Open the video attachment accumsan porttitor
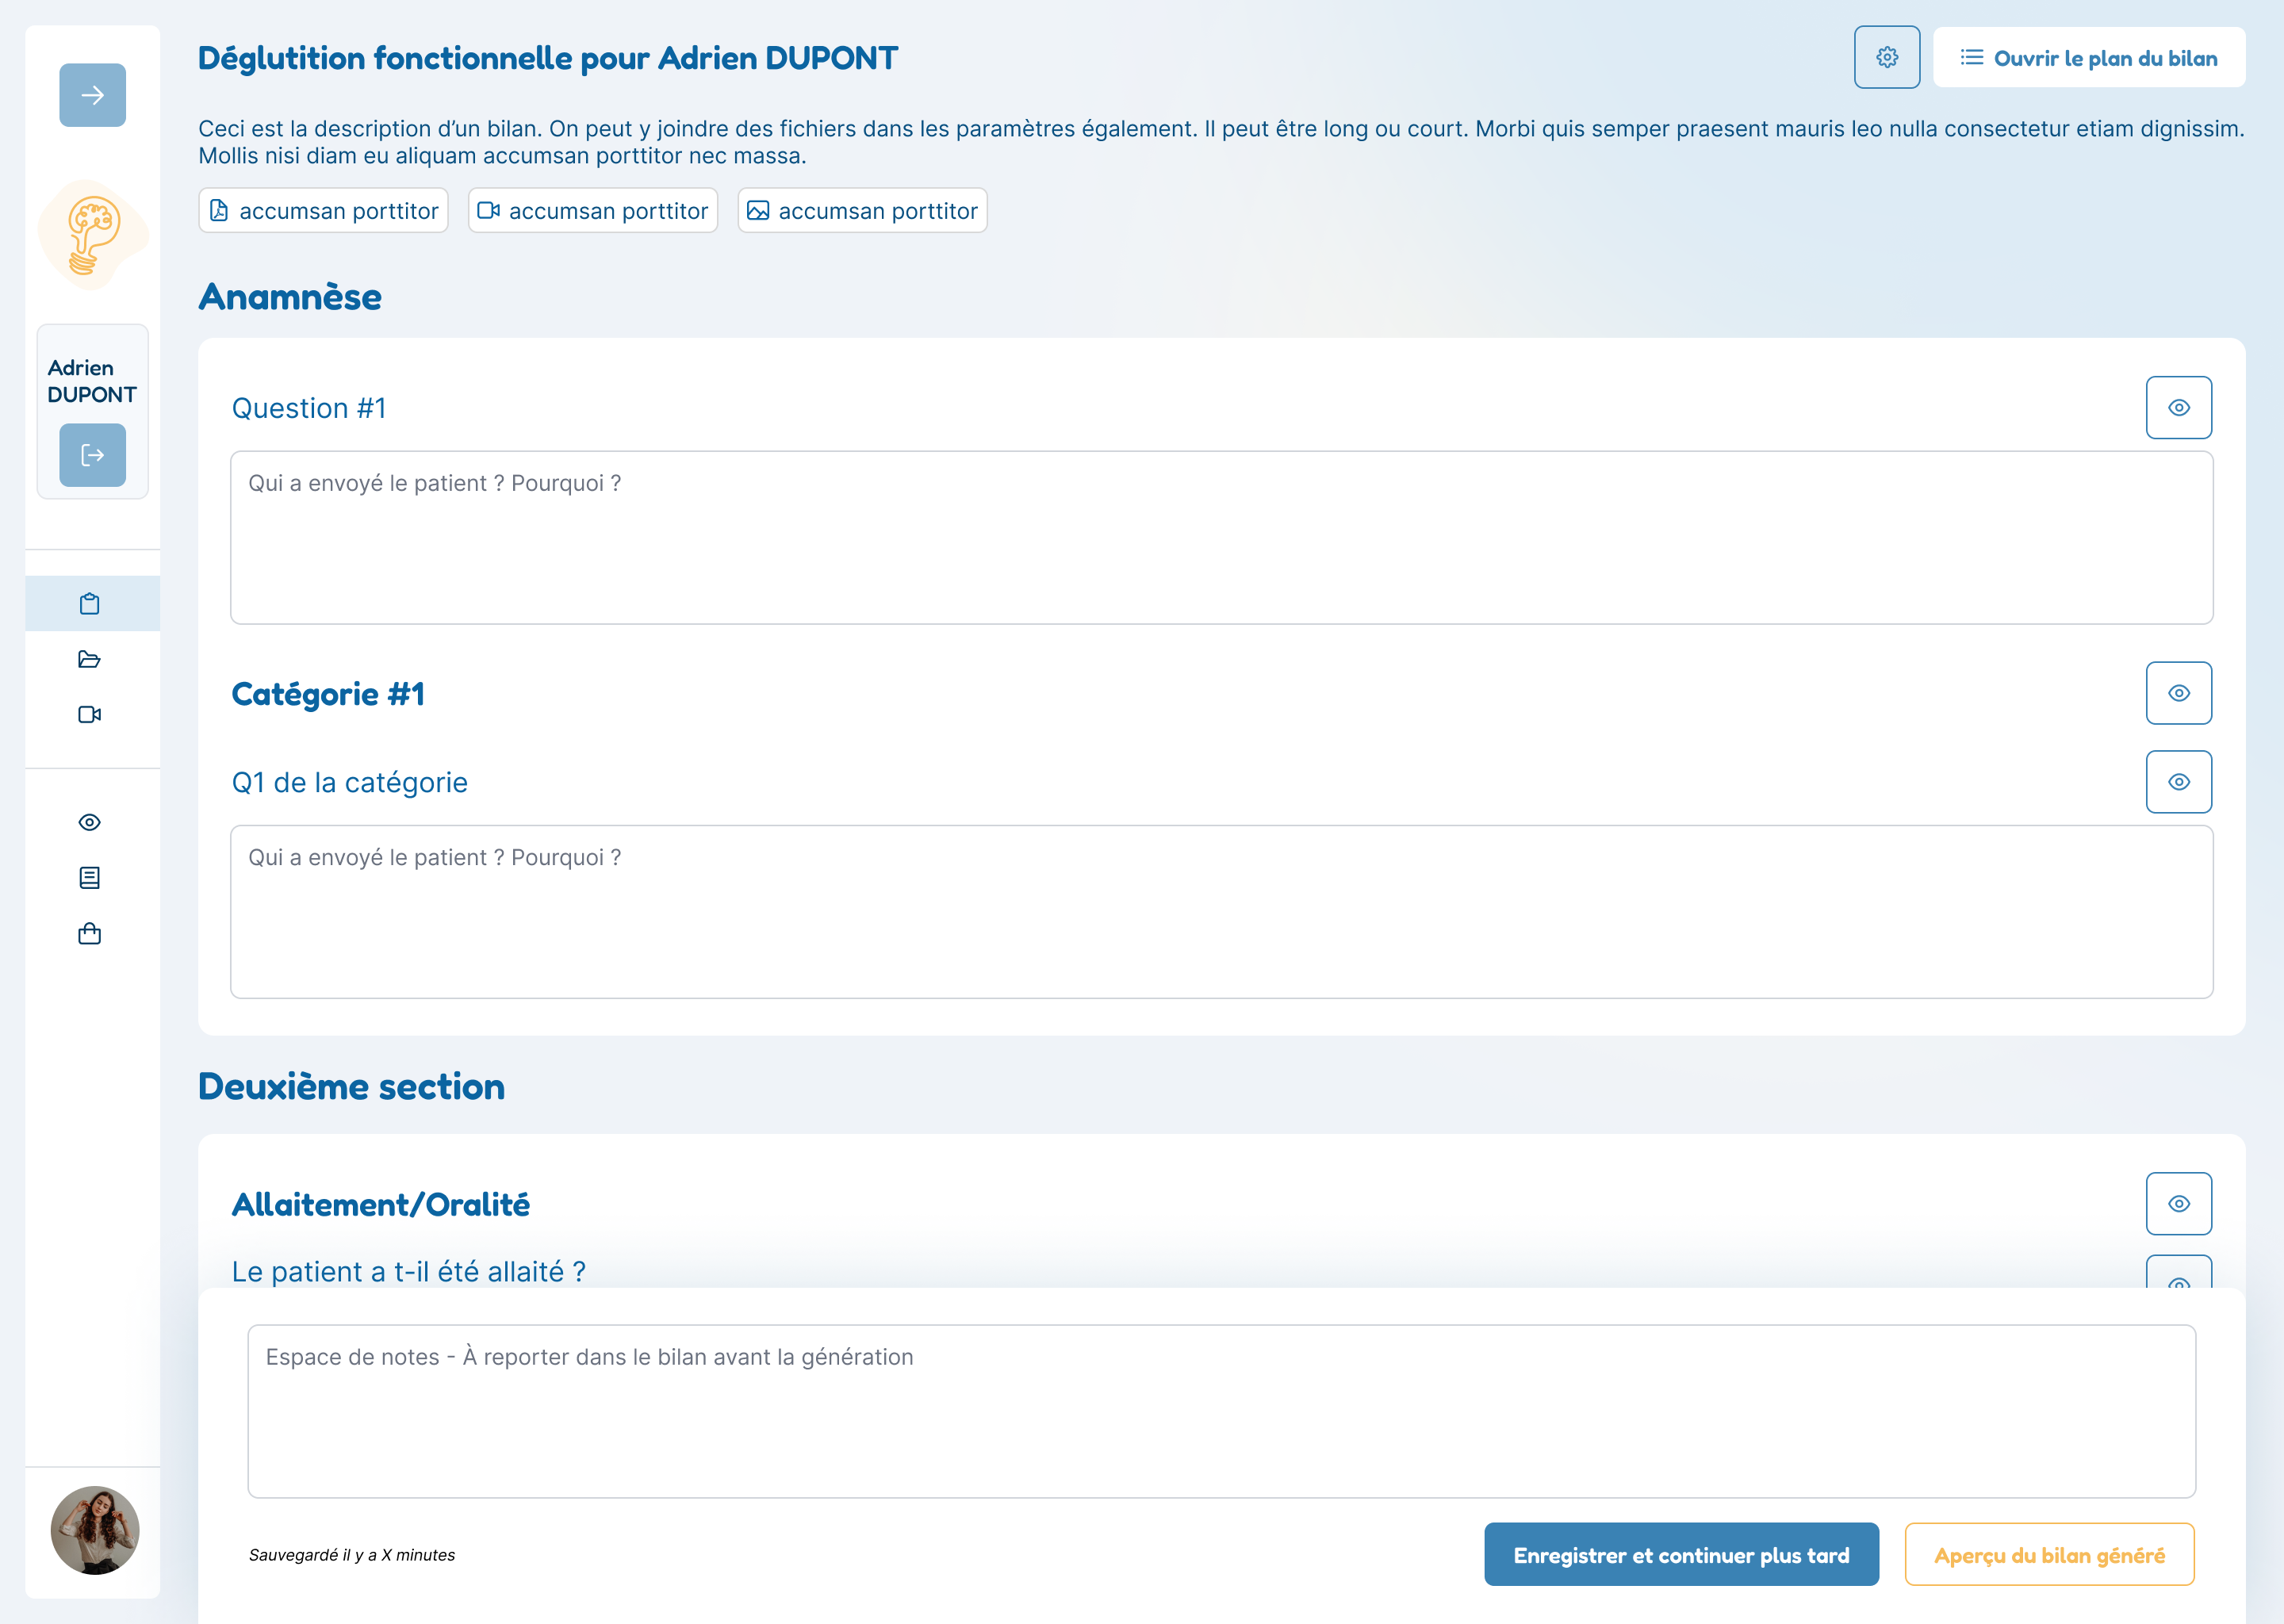The height and width of the screenshot is (1624, 2284). [593, 211]
